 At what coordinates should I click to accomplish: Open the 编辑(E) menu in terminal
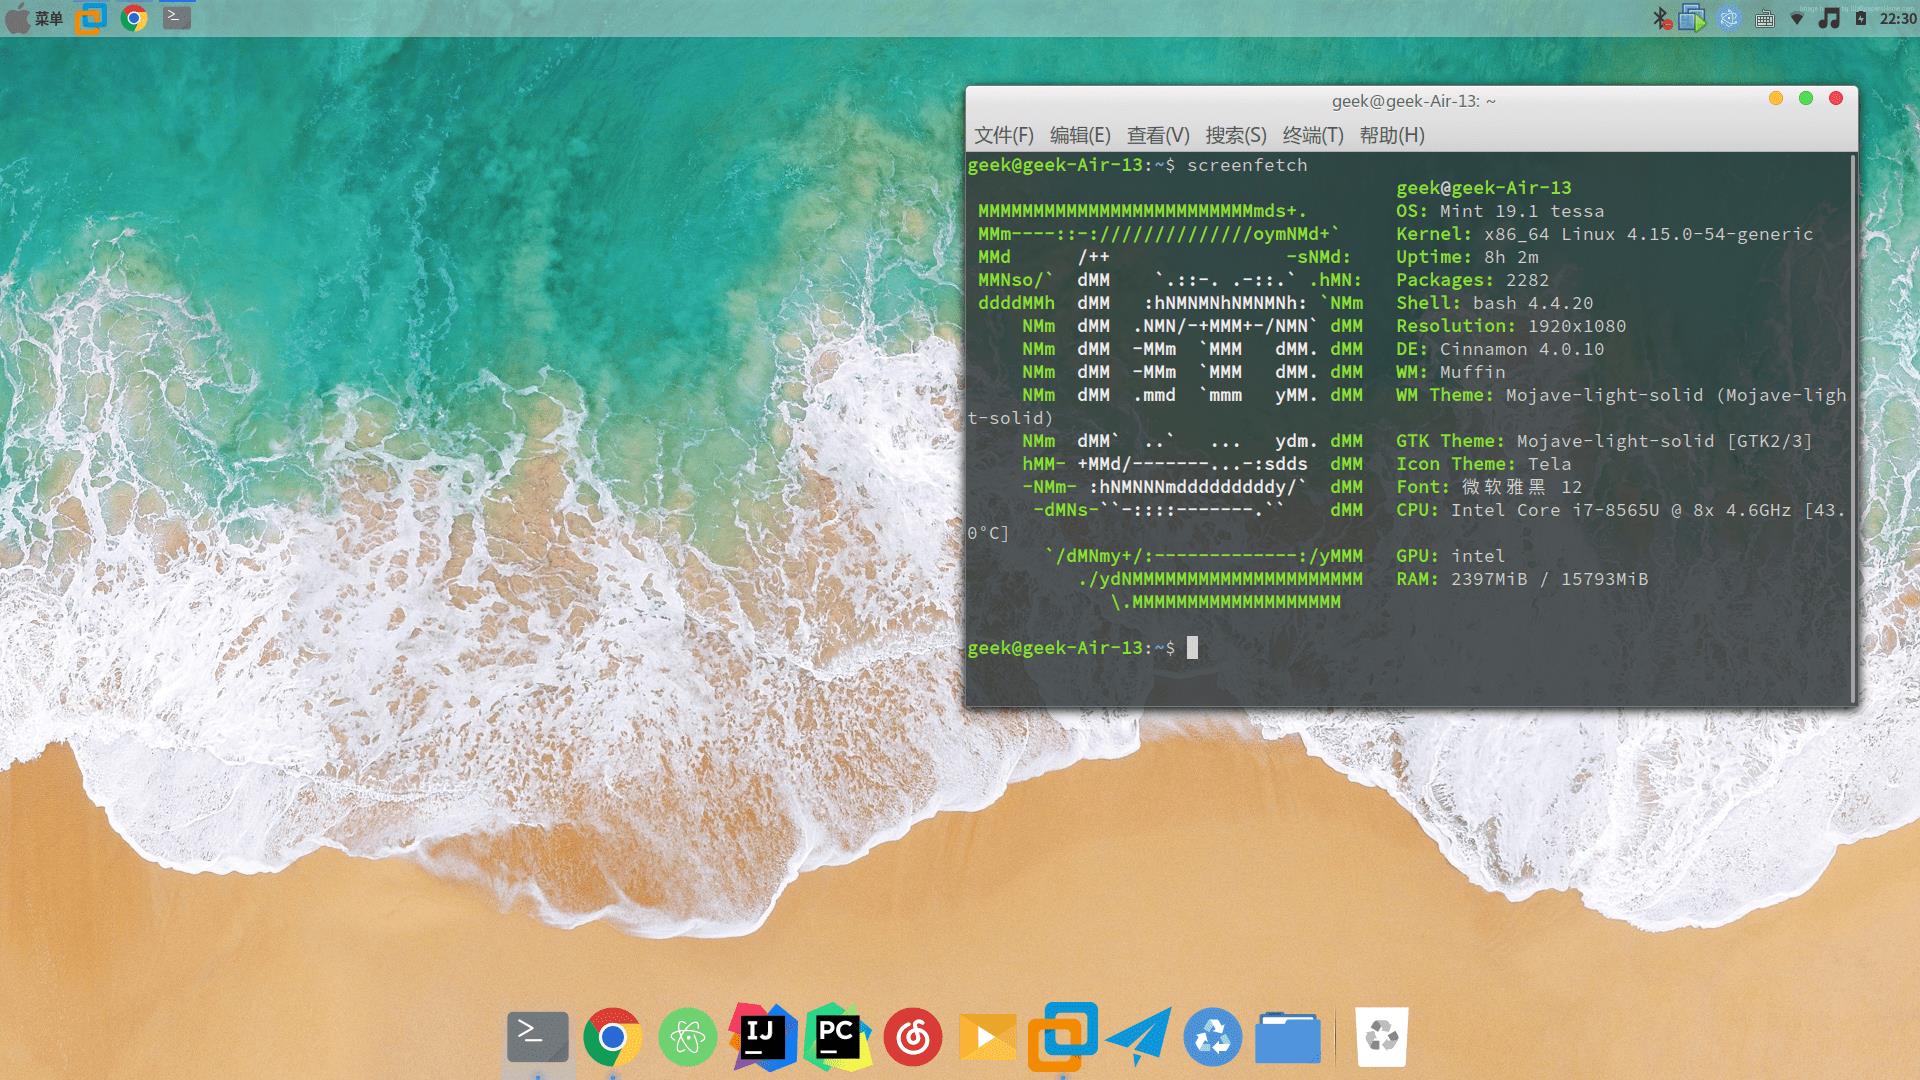(1080, 135)
